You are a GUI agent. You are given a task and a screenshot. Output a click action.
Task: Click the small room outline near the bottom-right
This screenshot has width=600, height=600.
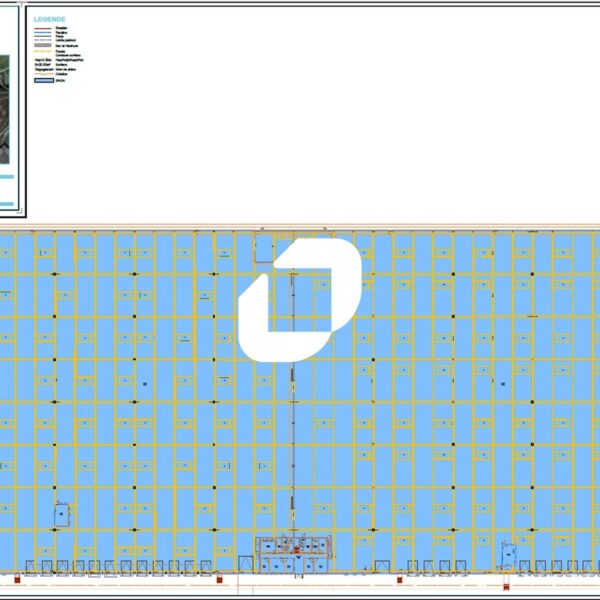tap(509, 552)
